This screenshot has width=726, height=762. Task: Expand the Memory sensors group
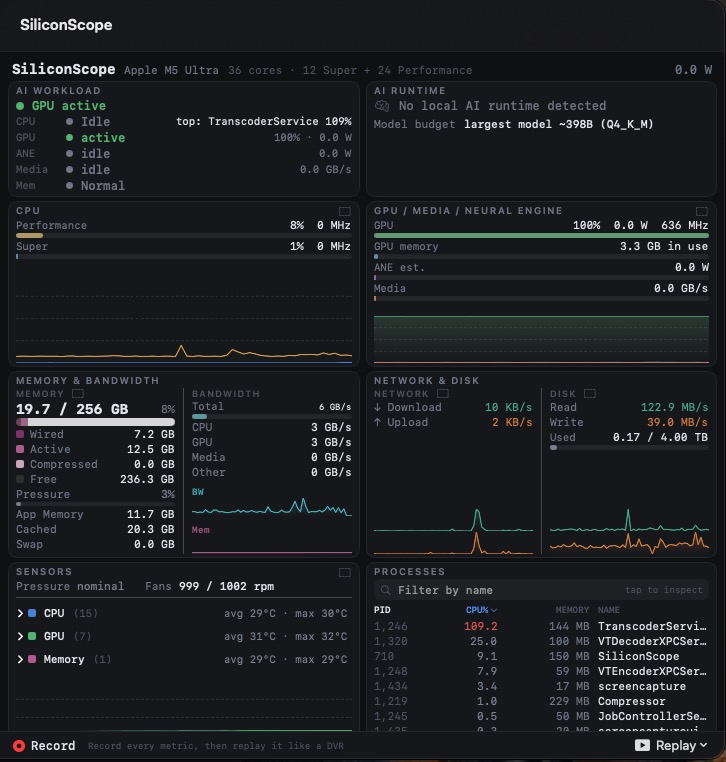pos(20,659)
